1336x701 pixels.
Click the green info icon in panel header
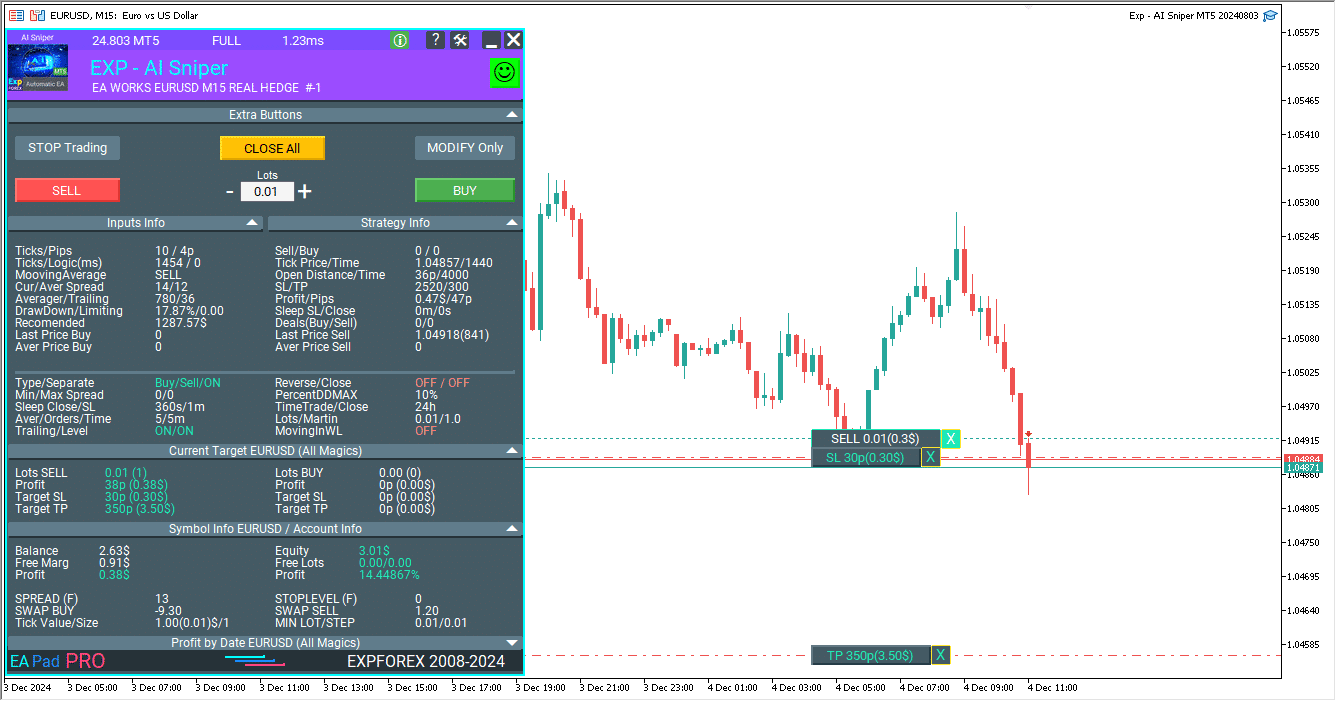399,40
